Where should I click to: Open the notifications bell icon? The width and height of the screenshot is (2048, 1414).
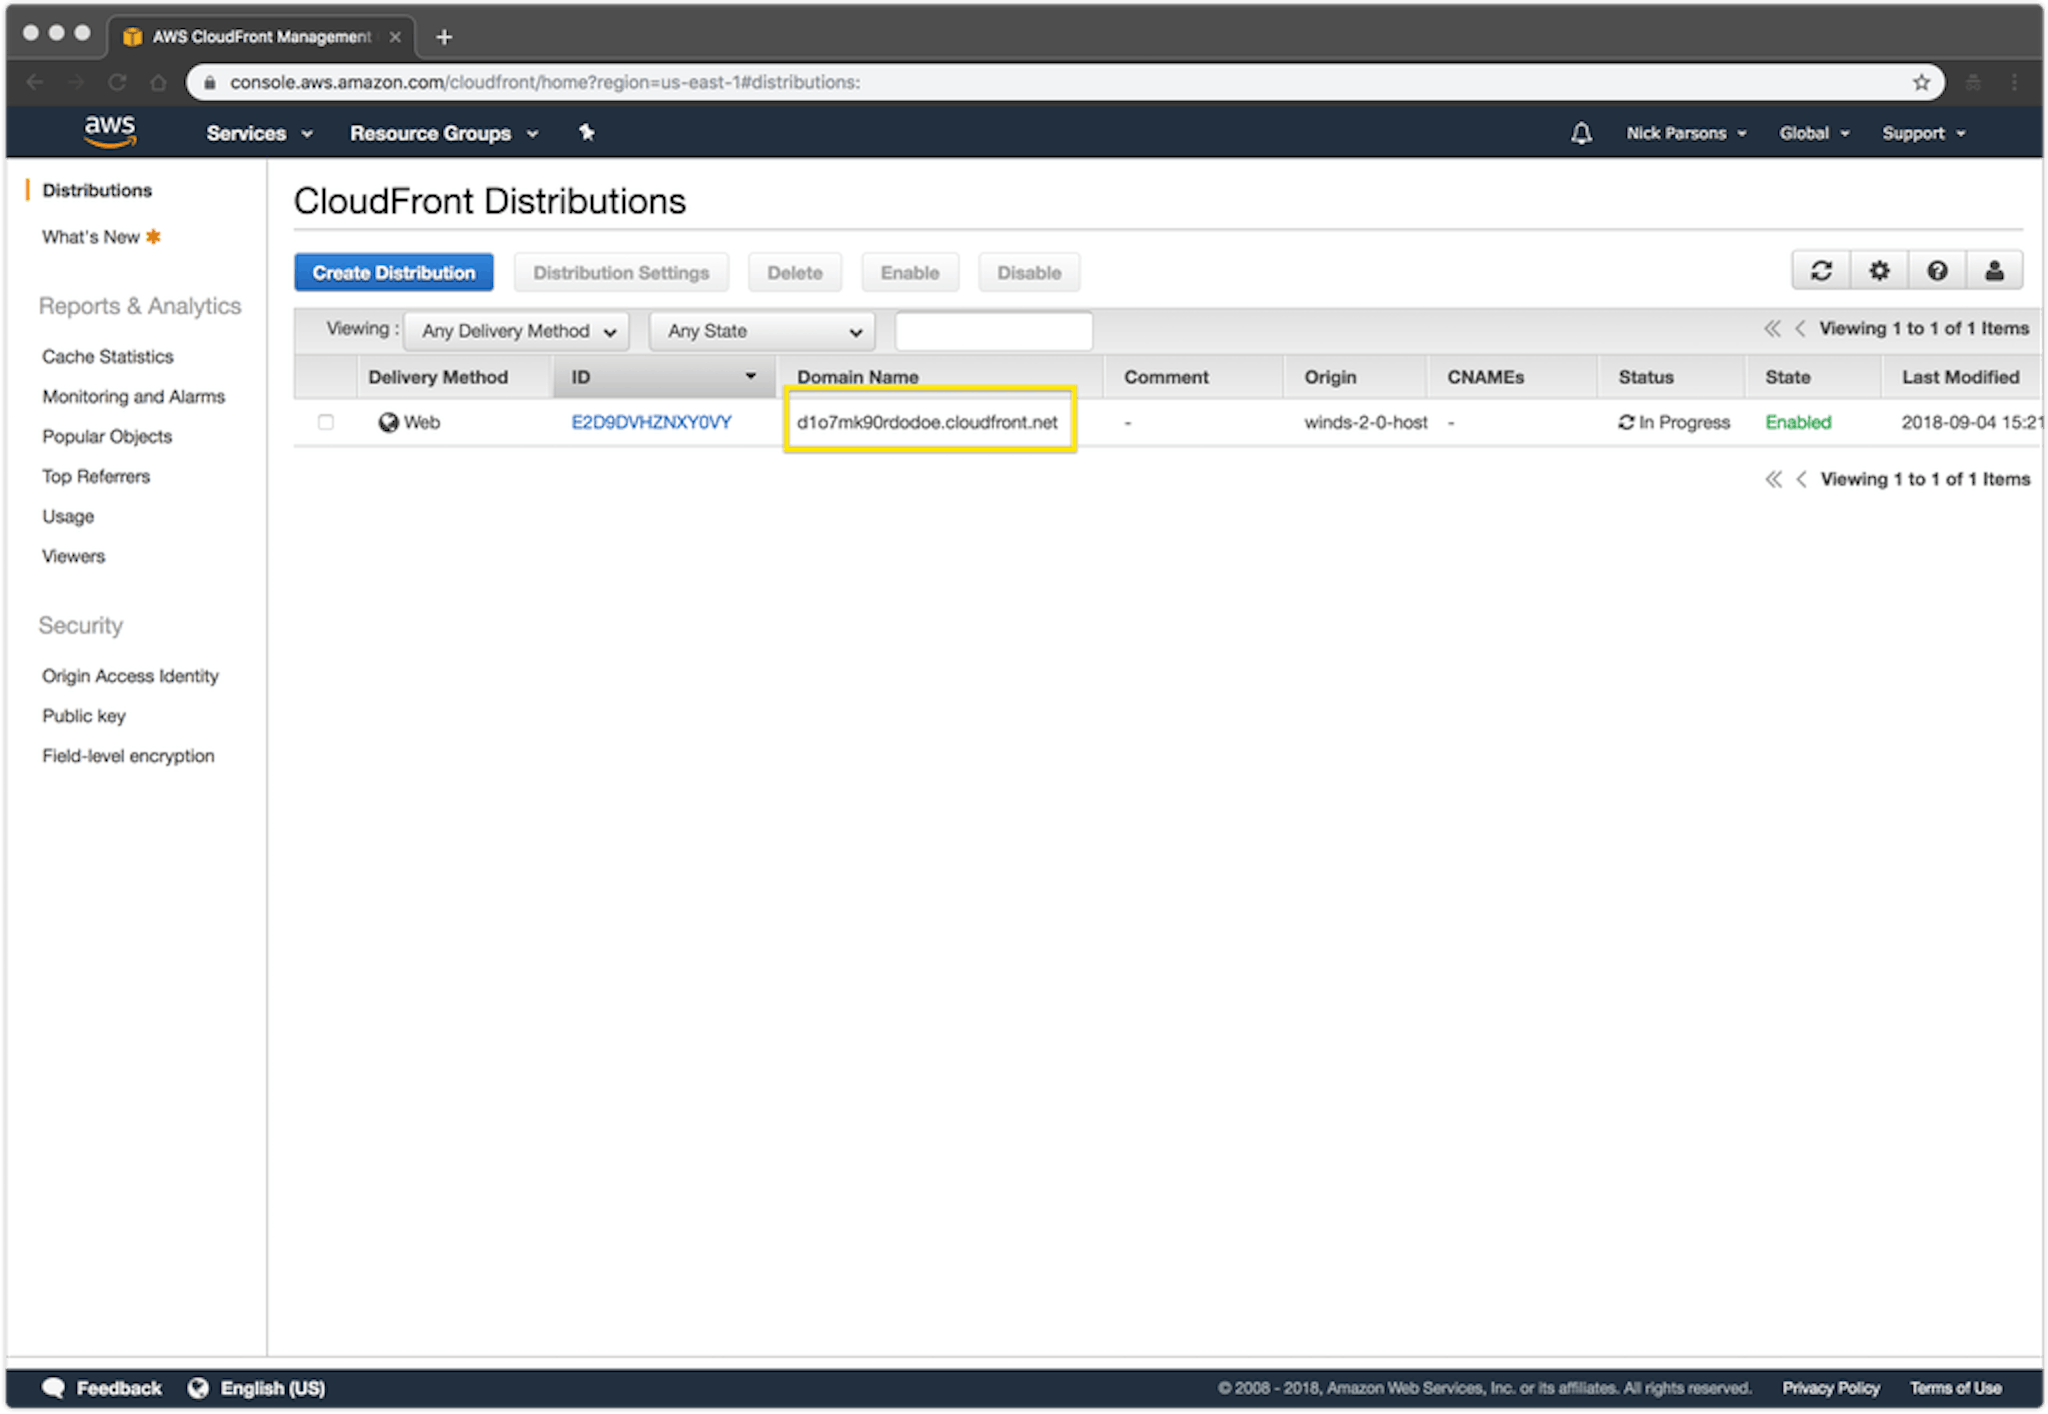pos(1581,133)
